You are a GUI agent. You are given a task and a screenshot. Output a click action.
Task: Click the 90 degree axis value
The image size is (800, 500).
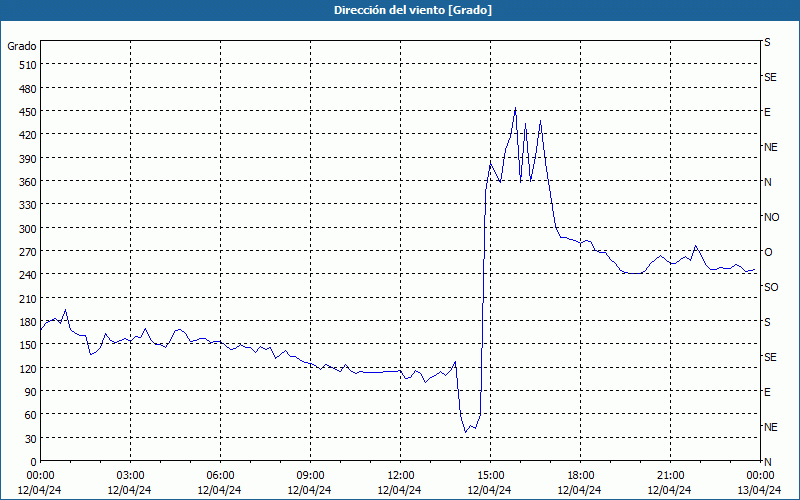click(x=31, y=392)
